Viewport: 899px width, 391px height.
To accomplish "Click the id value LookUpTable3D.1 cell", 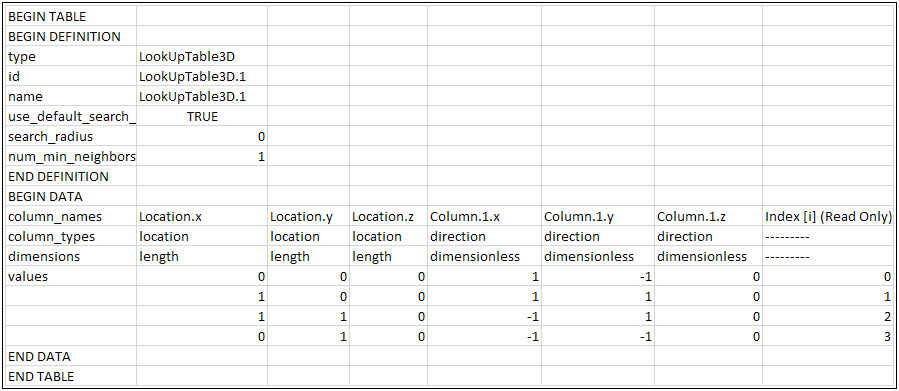I will [x=202, y=76].
